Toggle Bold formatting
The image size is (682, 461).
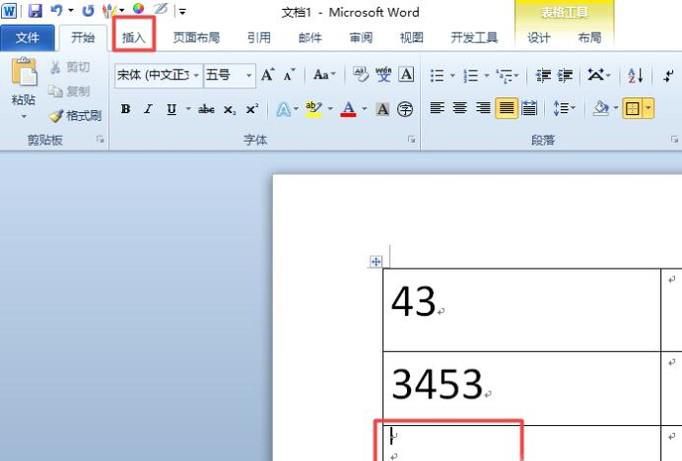tap(126, 109)
